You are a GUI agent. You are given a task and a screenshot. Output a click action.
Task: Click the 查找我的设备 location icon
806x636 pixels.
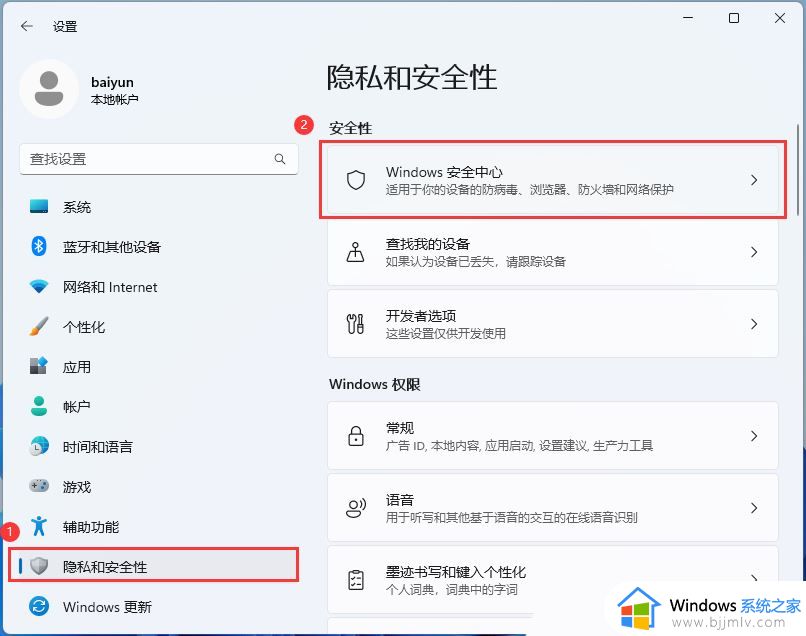point(356,252)
